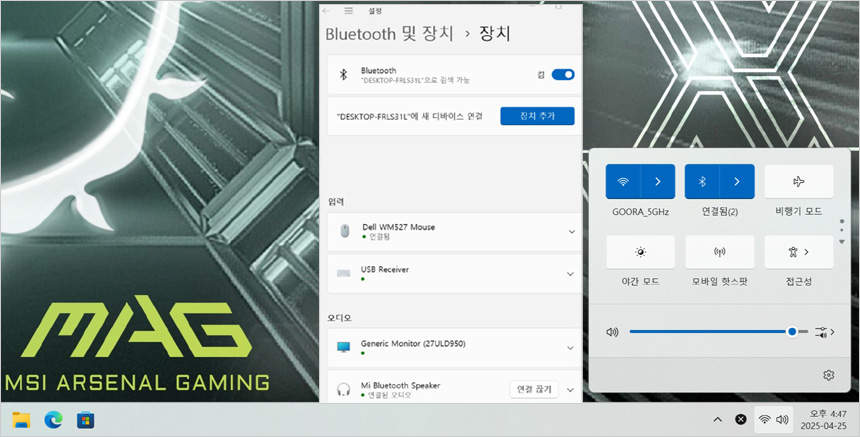Turn off the Bluetooth toggle switch
Screen dimensions: 860x437
click(563, 74)
